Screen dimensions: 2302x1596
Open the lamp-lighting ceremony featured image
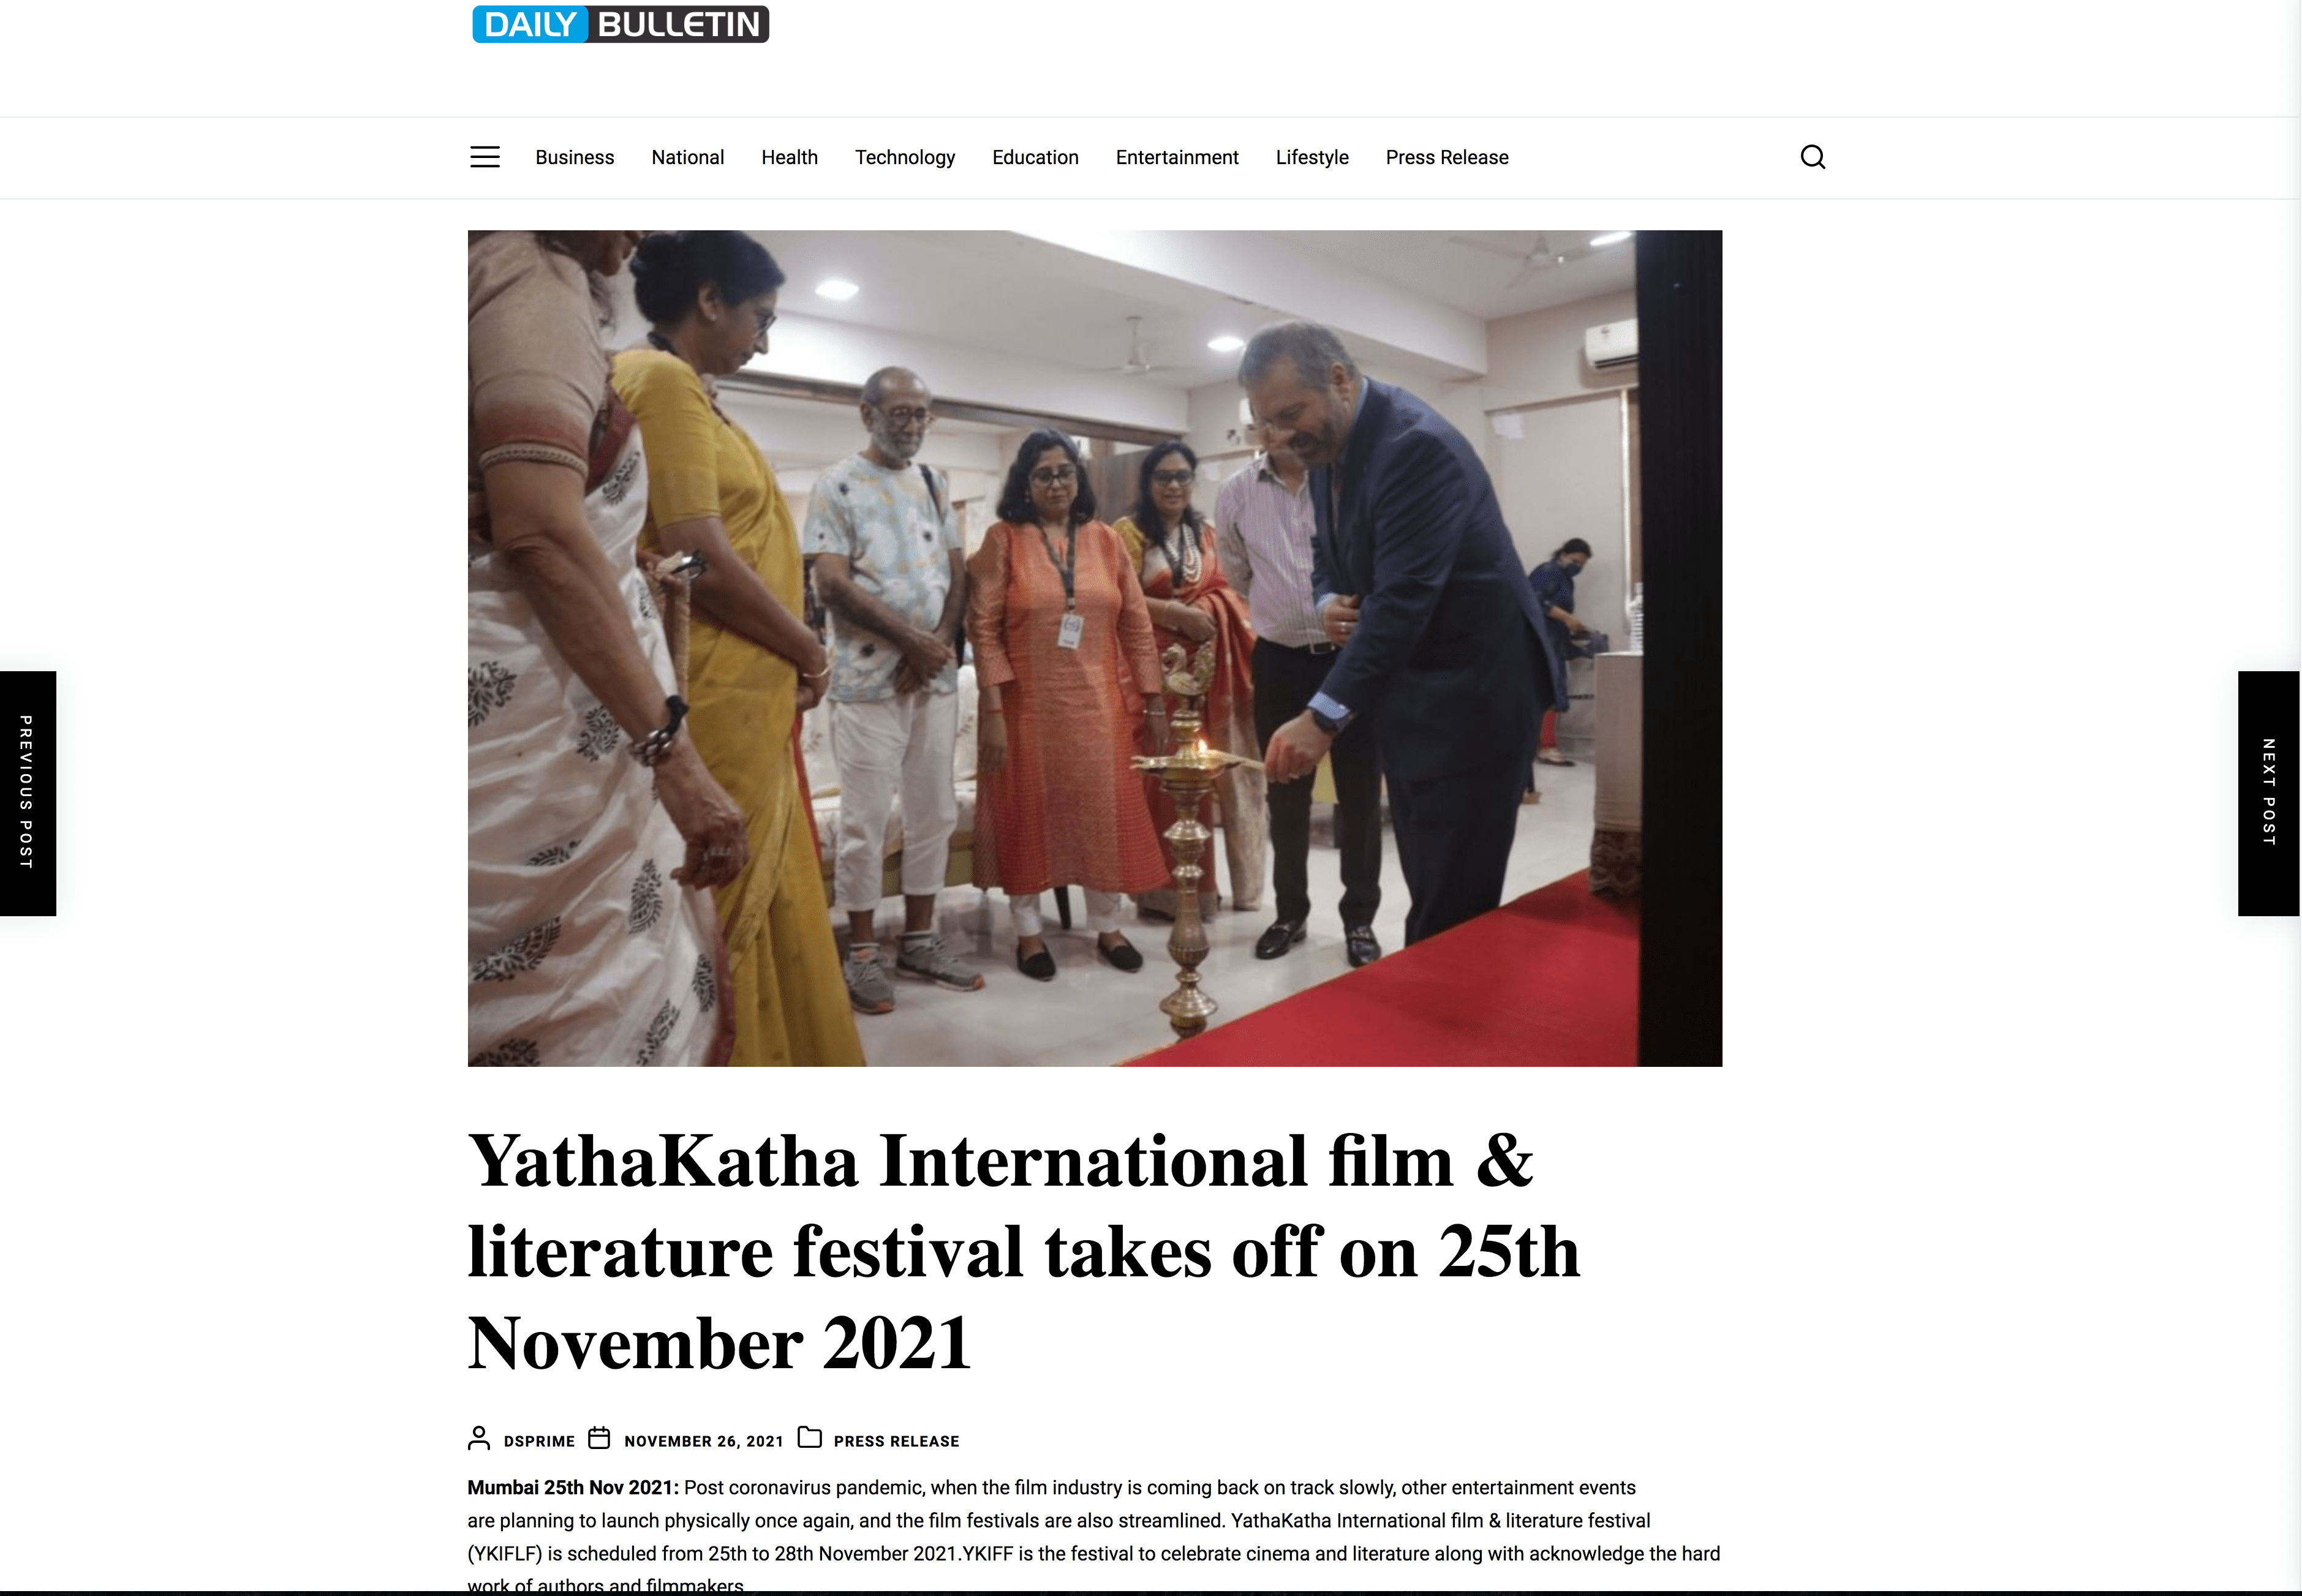tap(1095, 648)
